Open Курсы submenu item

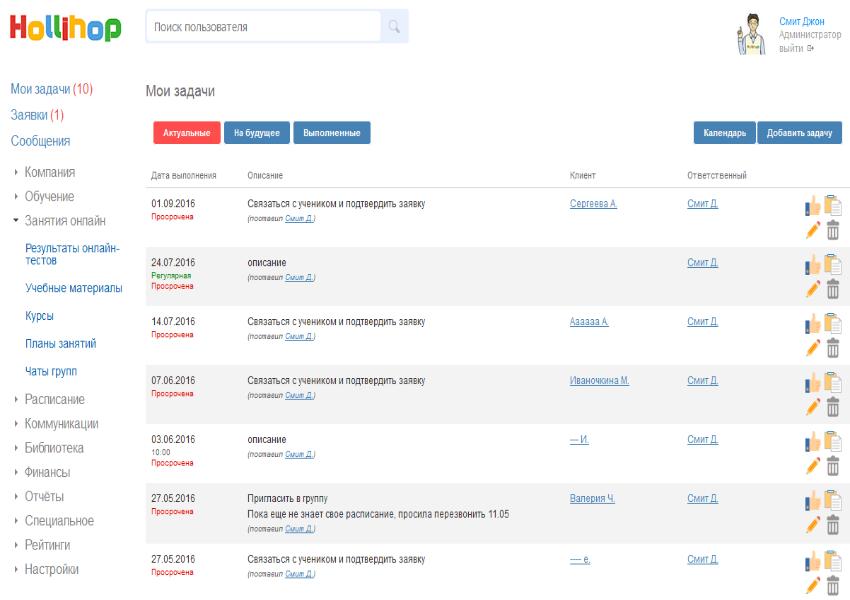click(x=39, y=316)
